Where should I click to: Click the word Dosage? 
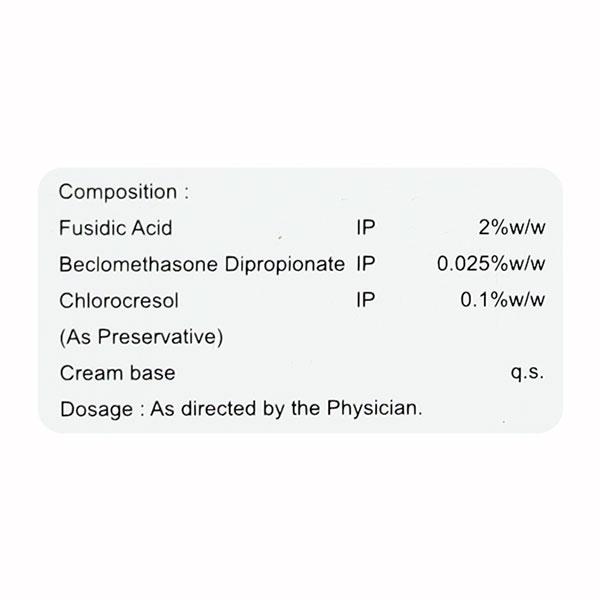point(96,409)
